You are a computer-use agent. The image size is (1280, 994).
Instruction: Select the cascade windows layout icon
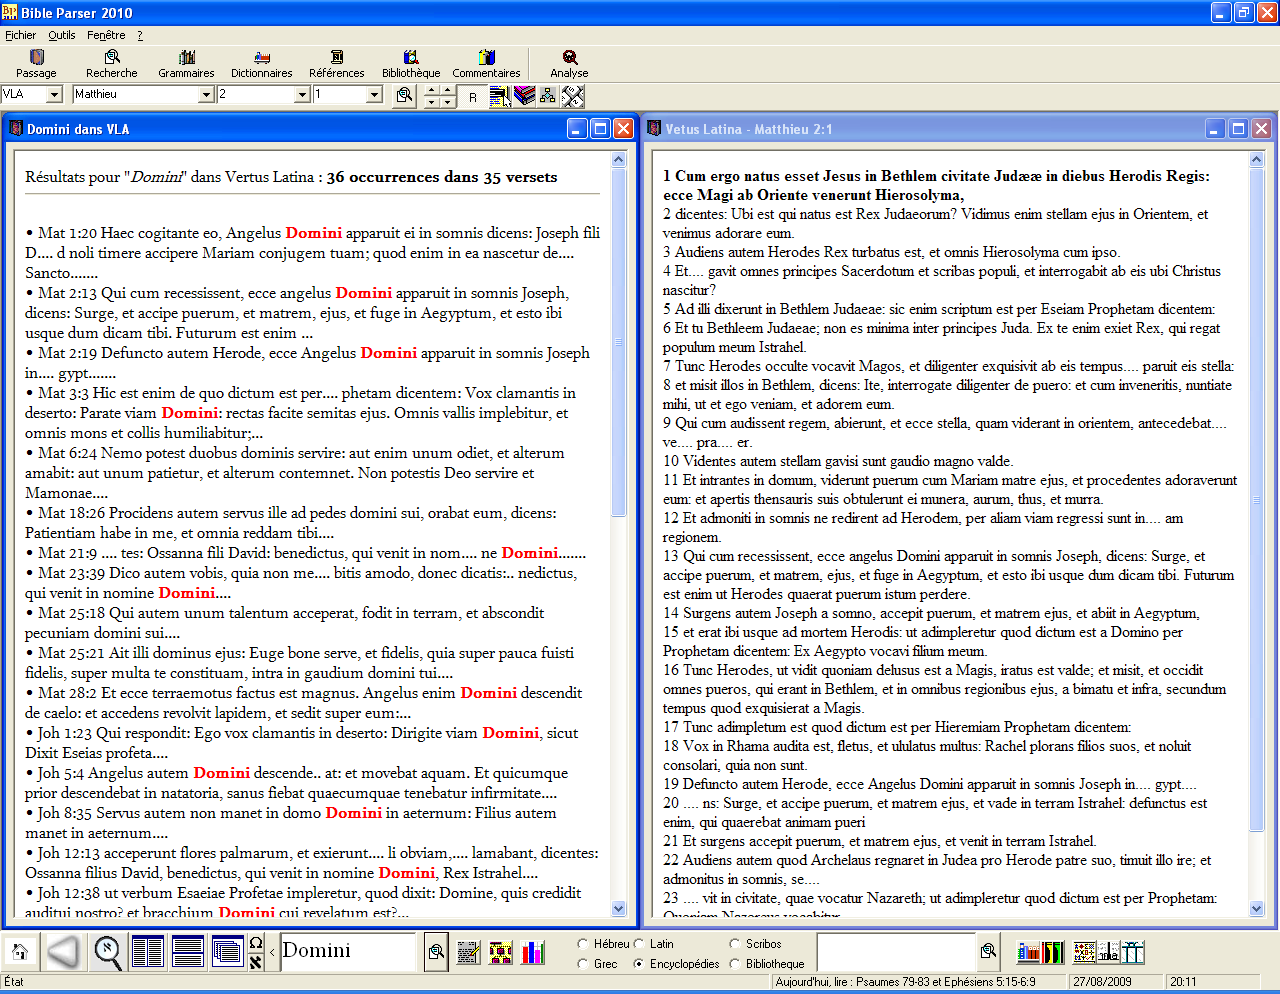pyautogui.click(x=228, y=951)
